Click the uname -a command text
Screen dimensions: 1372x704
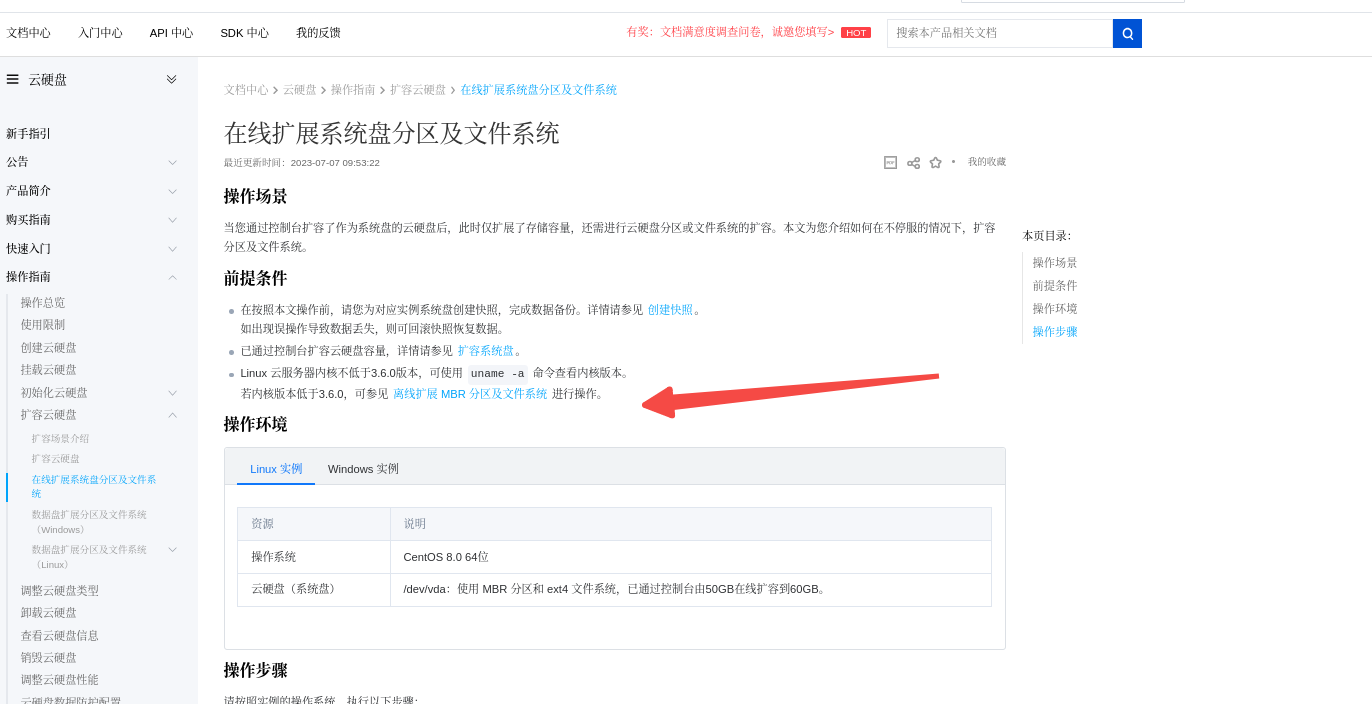pyautogui.click(x=498, y=374)
